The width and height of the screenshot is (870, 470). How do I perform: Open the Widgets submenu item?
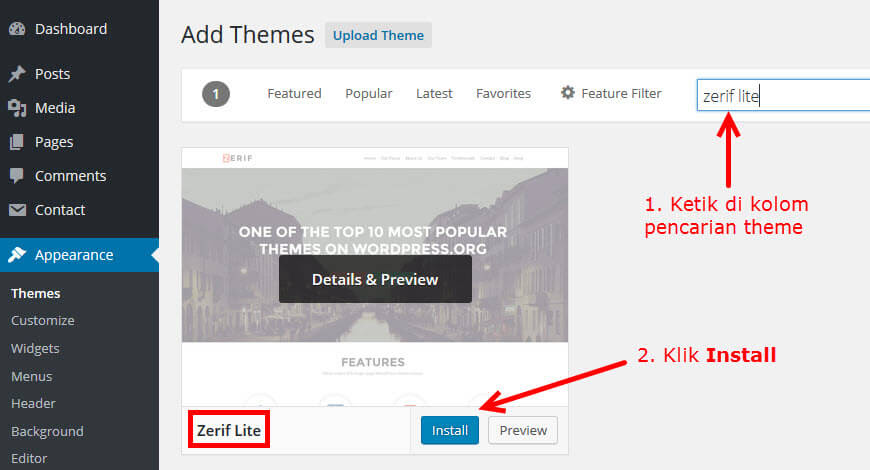coord(35,348)
